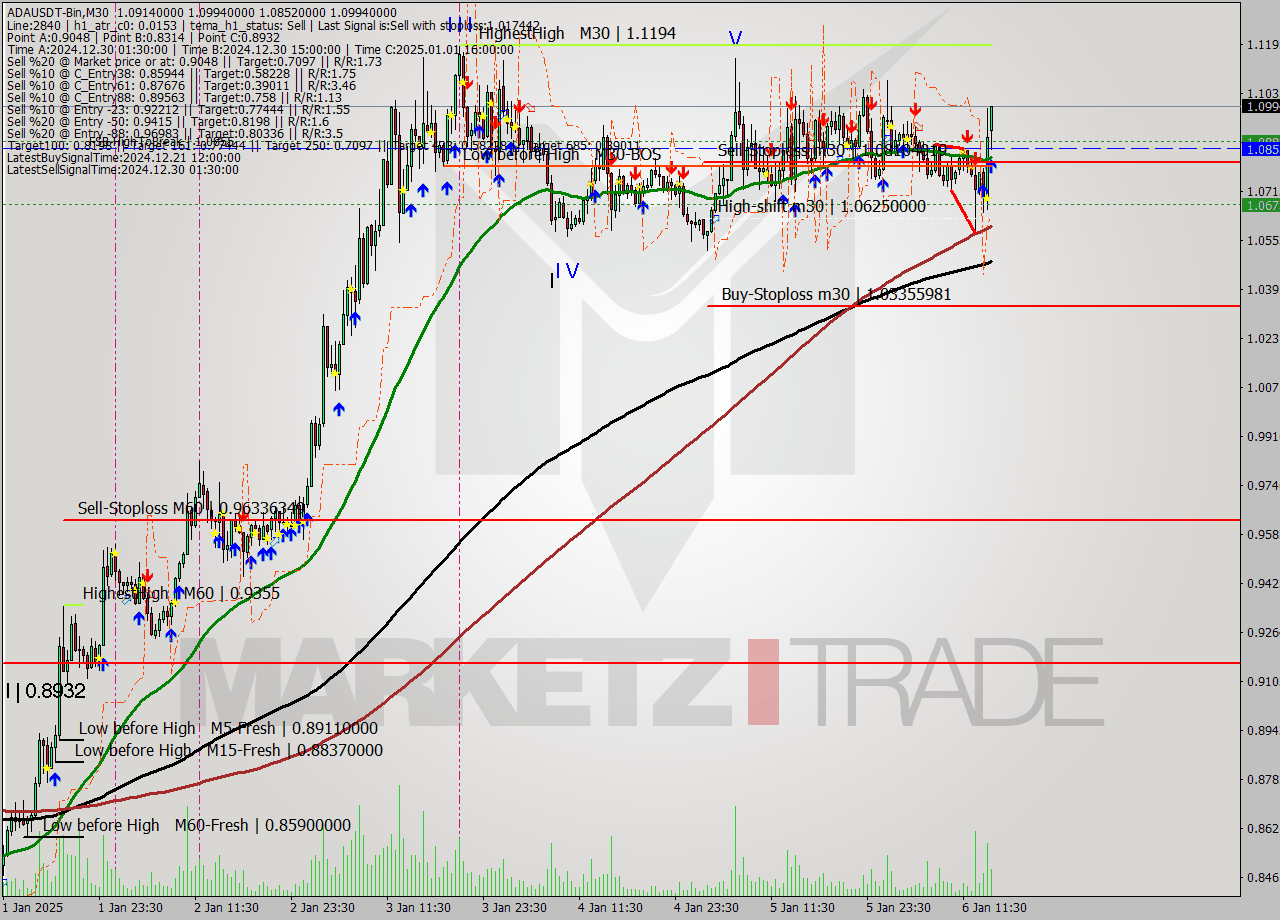Click the 'LatestSellSignalTime:2024.12.30 01:30:00' line
Viewport: 1280px width, 920px height.
pyautogui.click(x=122, y=169)
